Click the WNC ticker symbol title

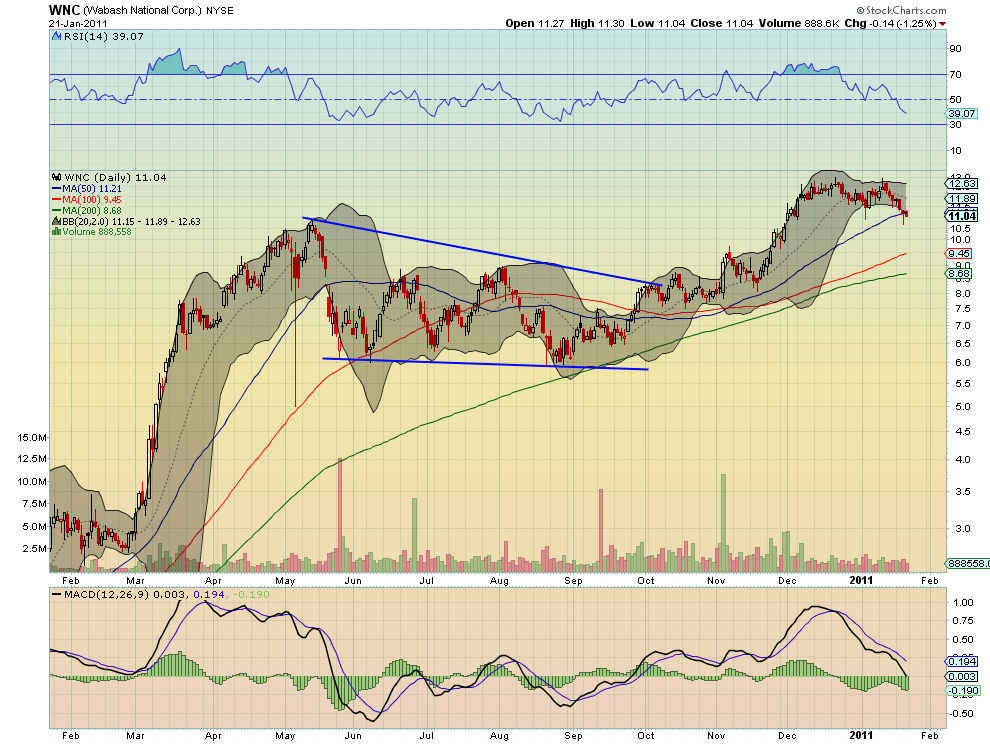tap(64, 10)
